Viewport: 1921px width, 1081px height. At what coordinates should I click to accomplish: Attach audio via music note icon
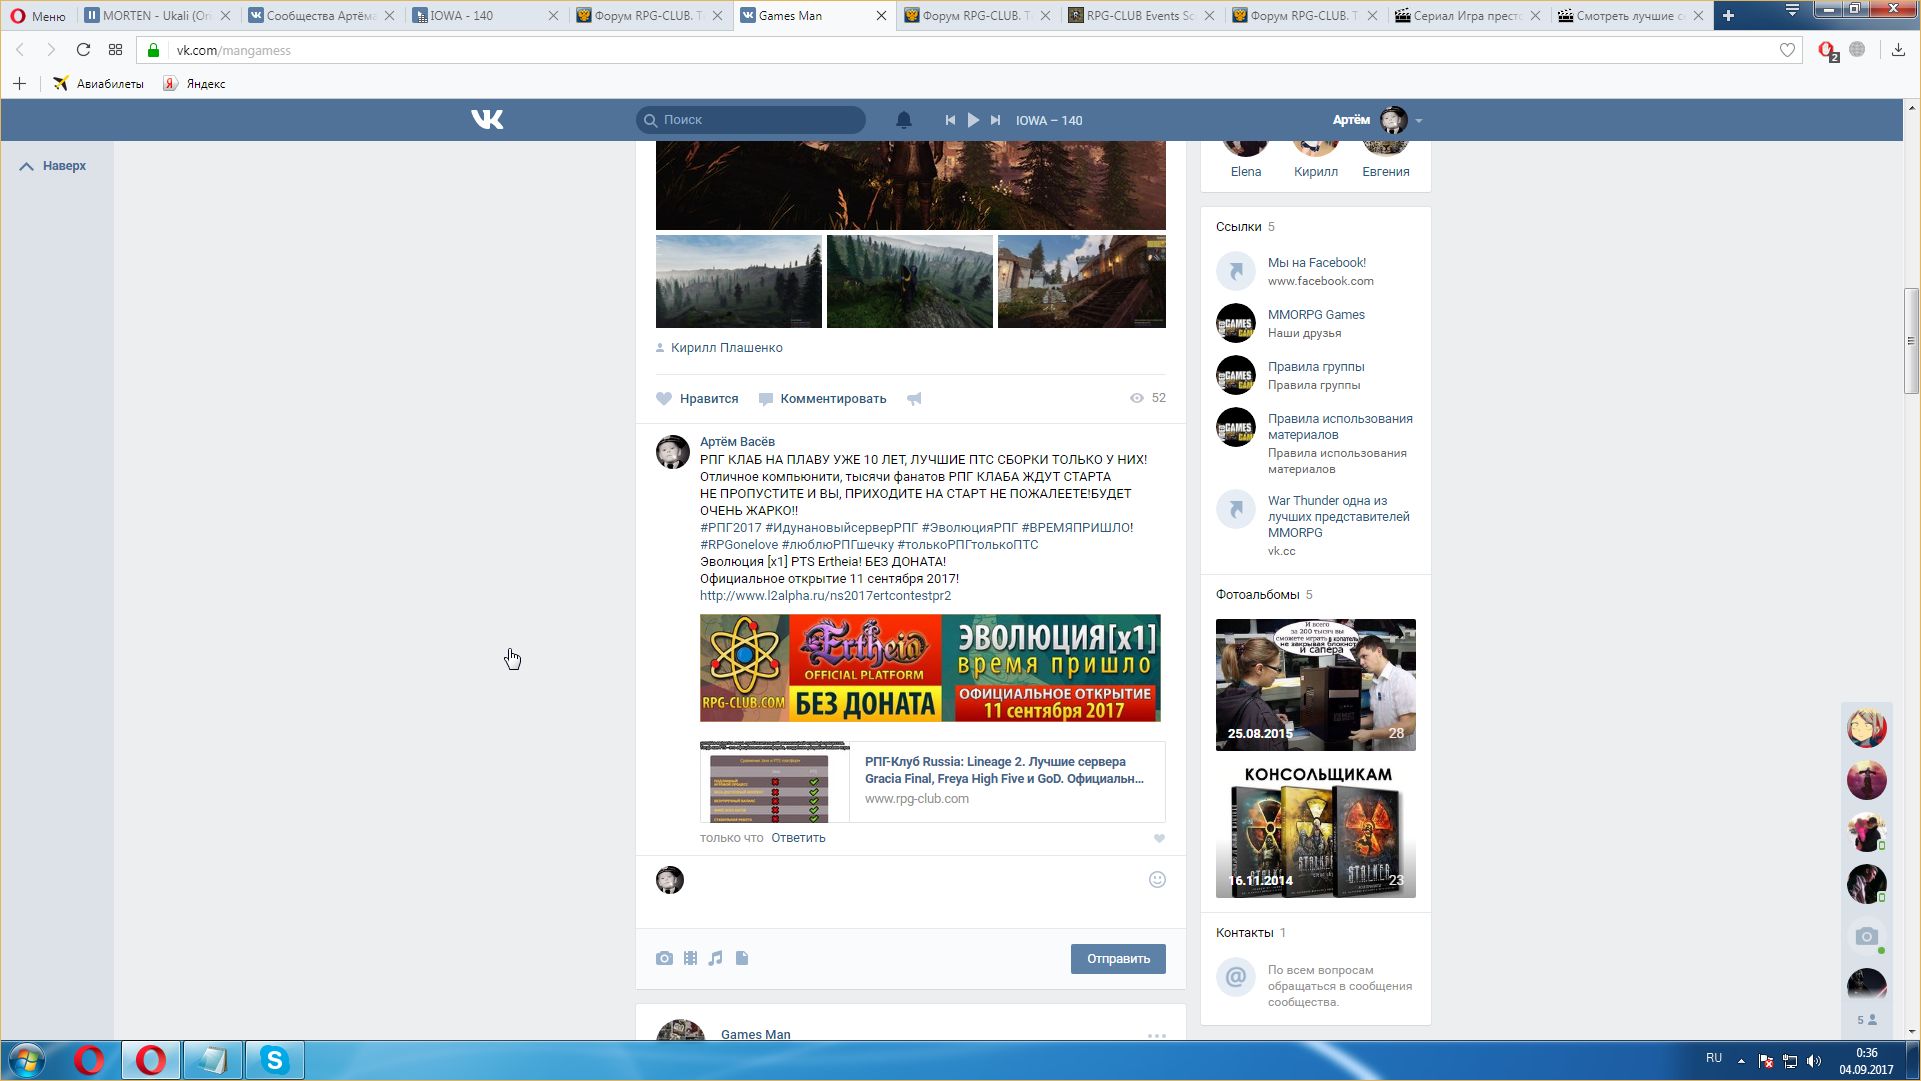(715, 958)
